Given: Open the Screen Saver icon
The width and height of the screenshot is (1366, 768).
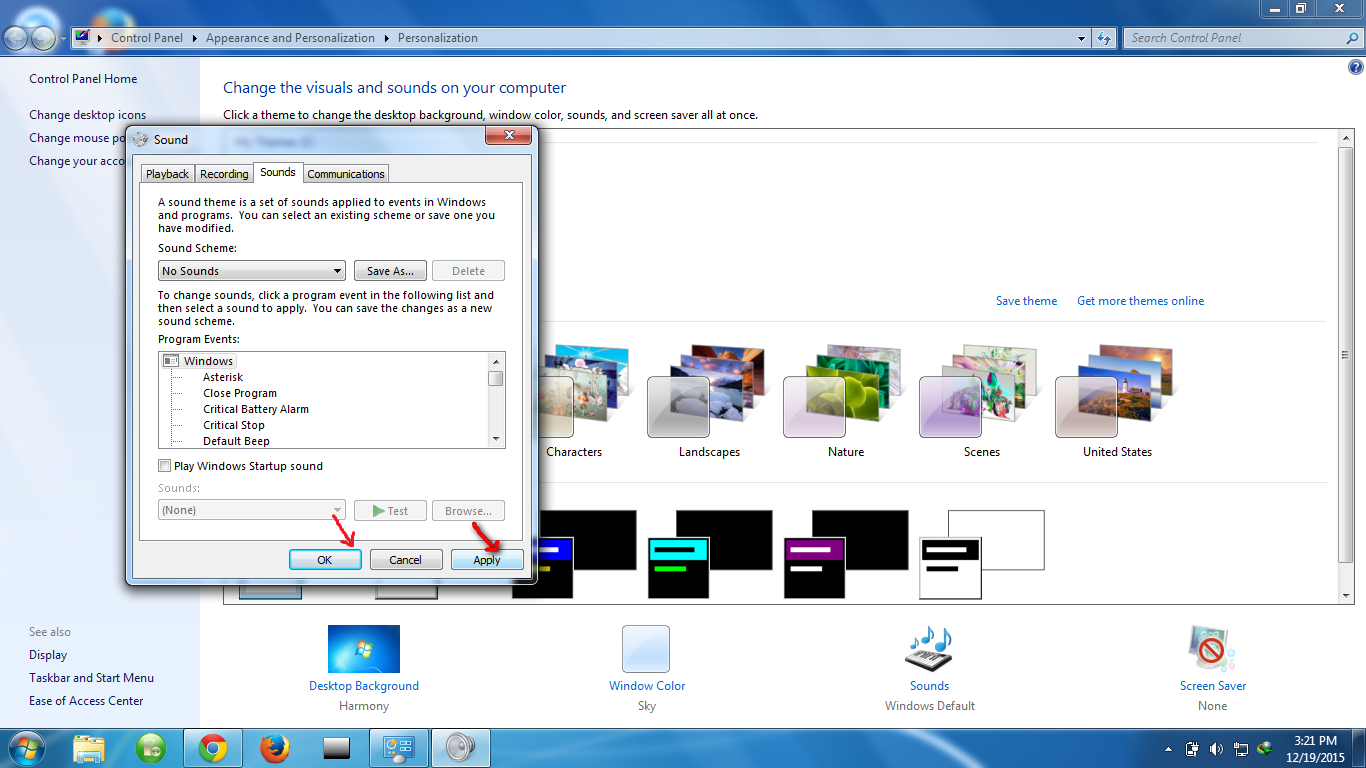Looking at the screenshot, I should click(1212, 649).
